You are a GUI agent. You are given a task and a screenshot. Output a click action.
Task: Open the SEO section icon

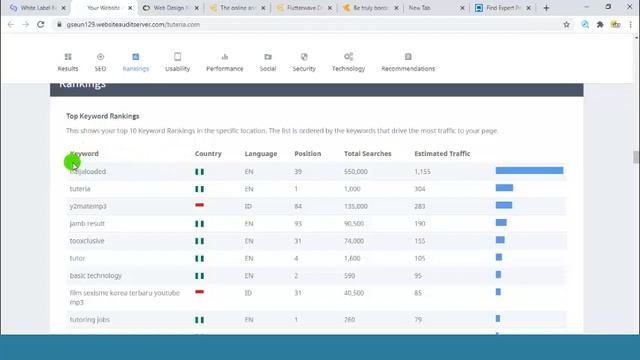pos(100,57)
